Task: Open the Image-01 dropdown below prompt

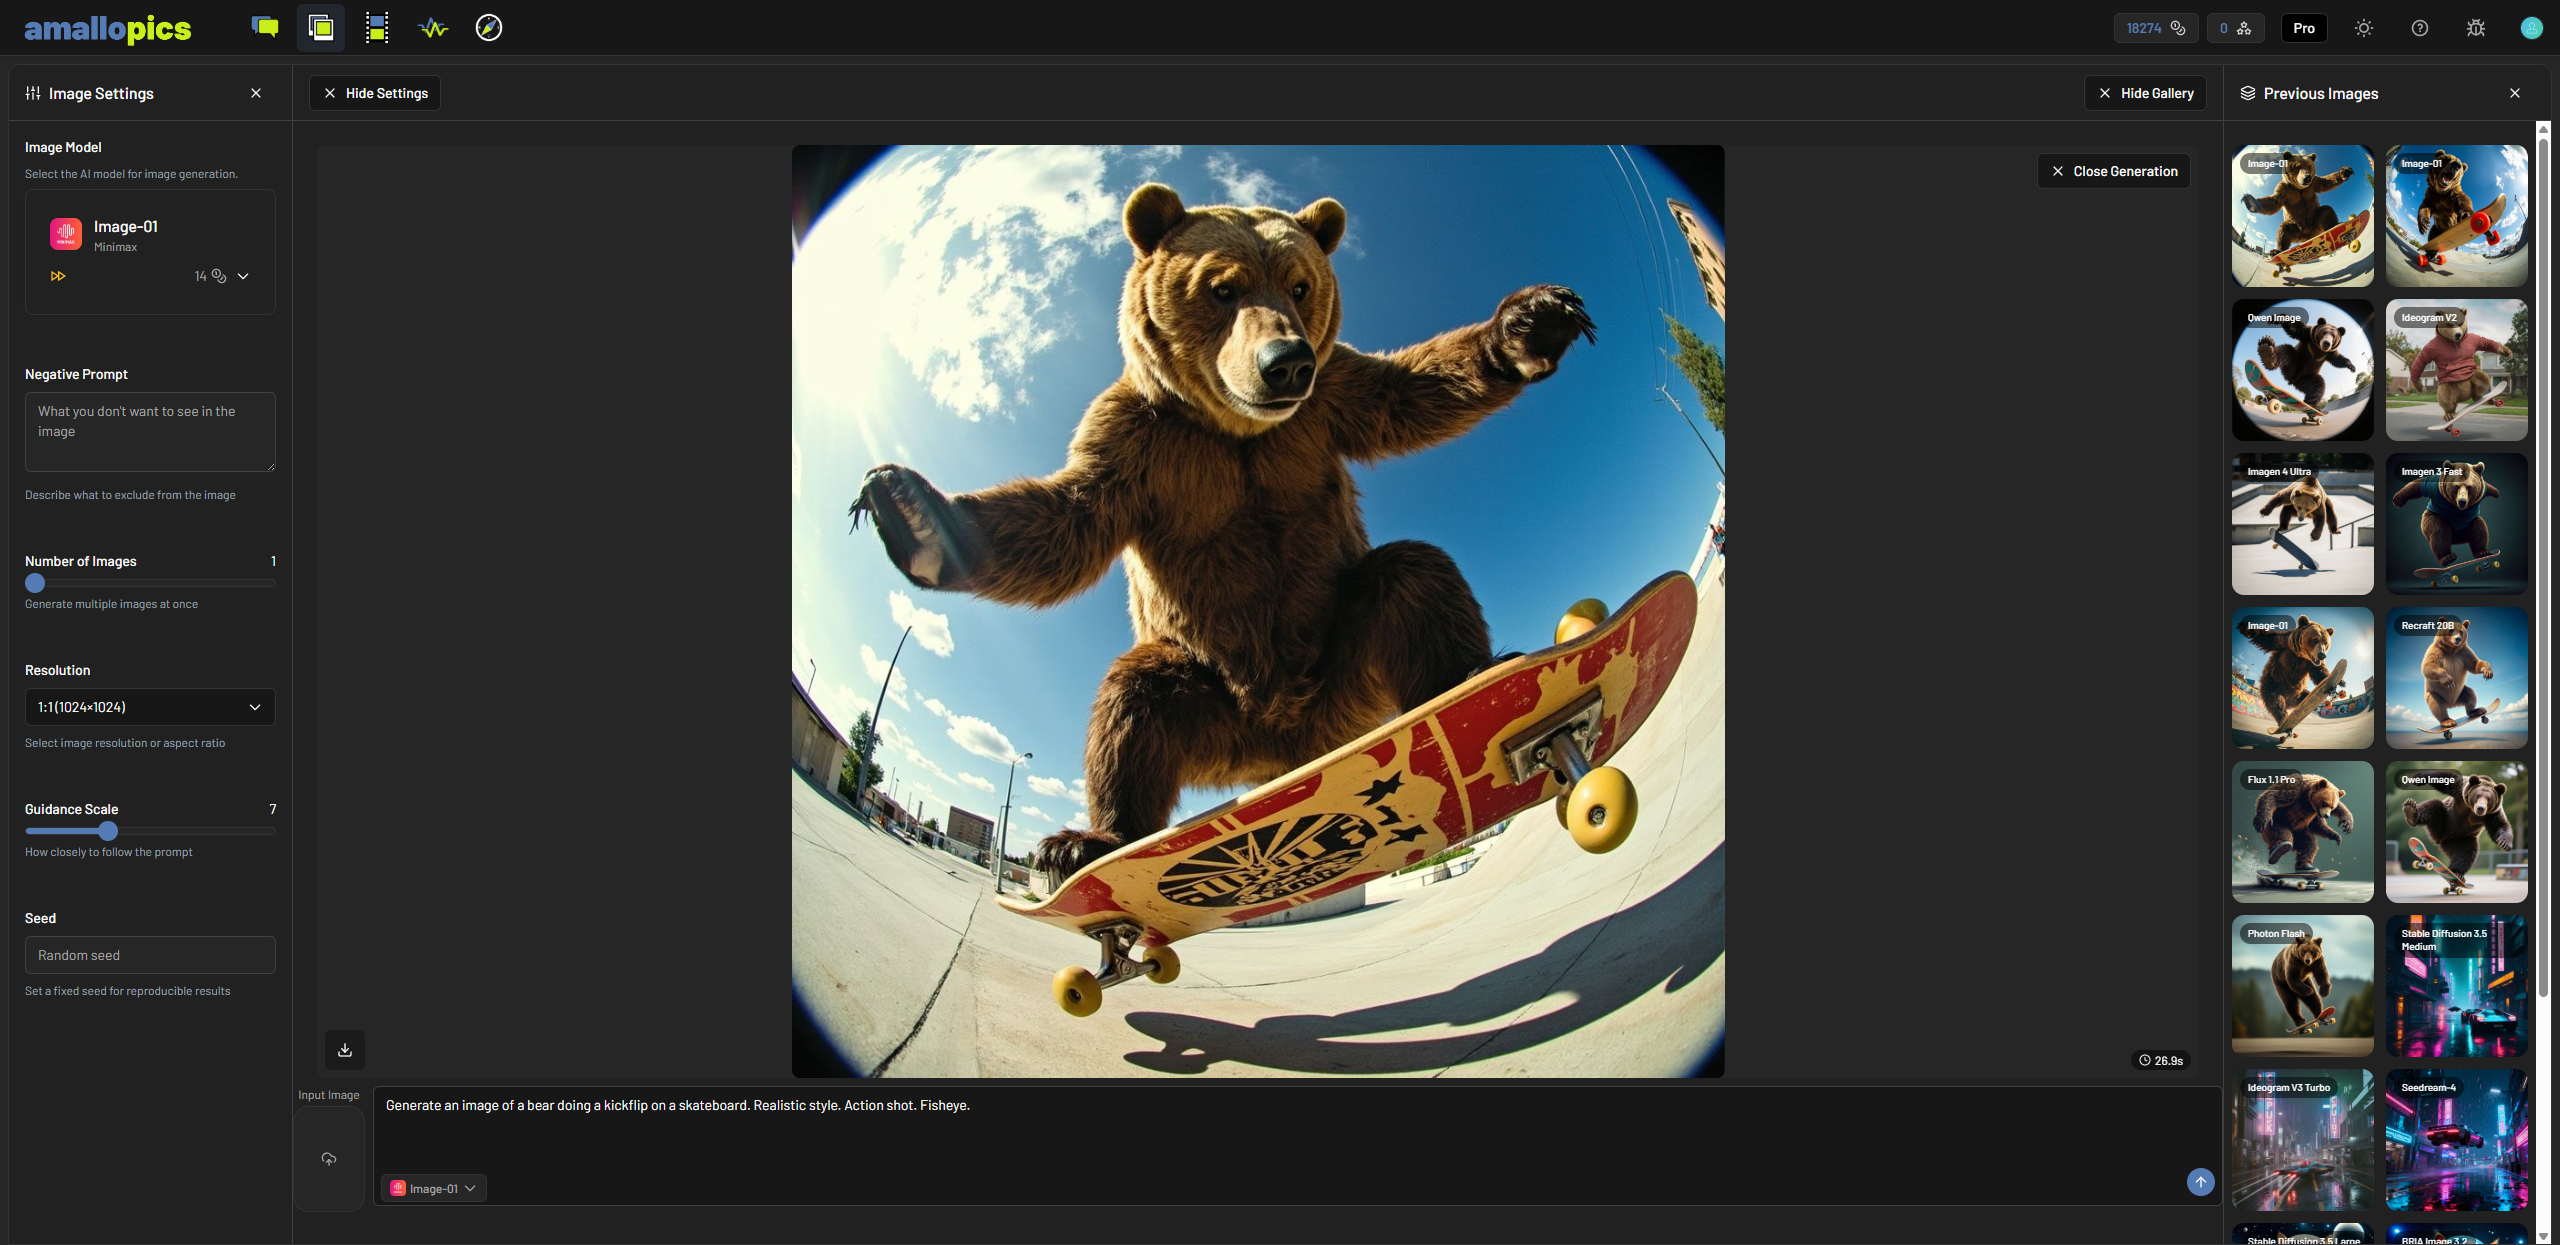Action: [x=434, y=1188]
